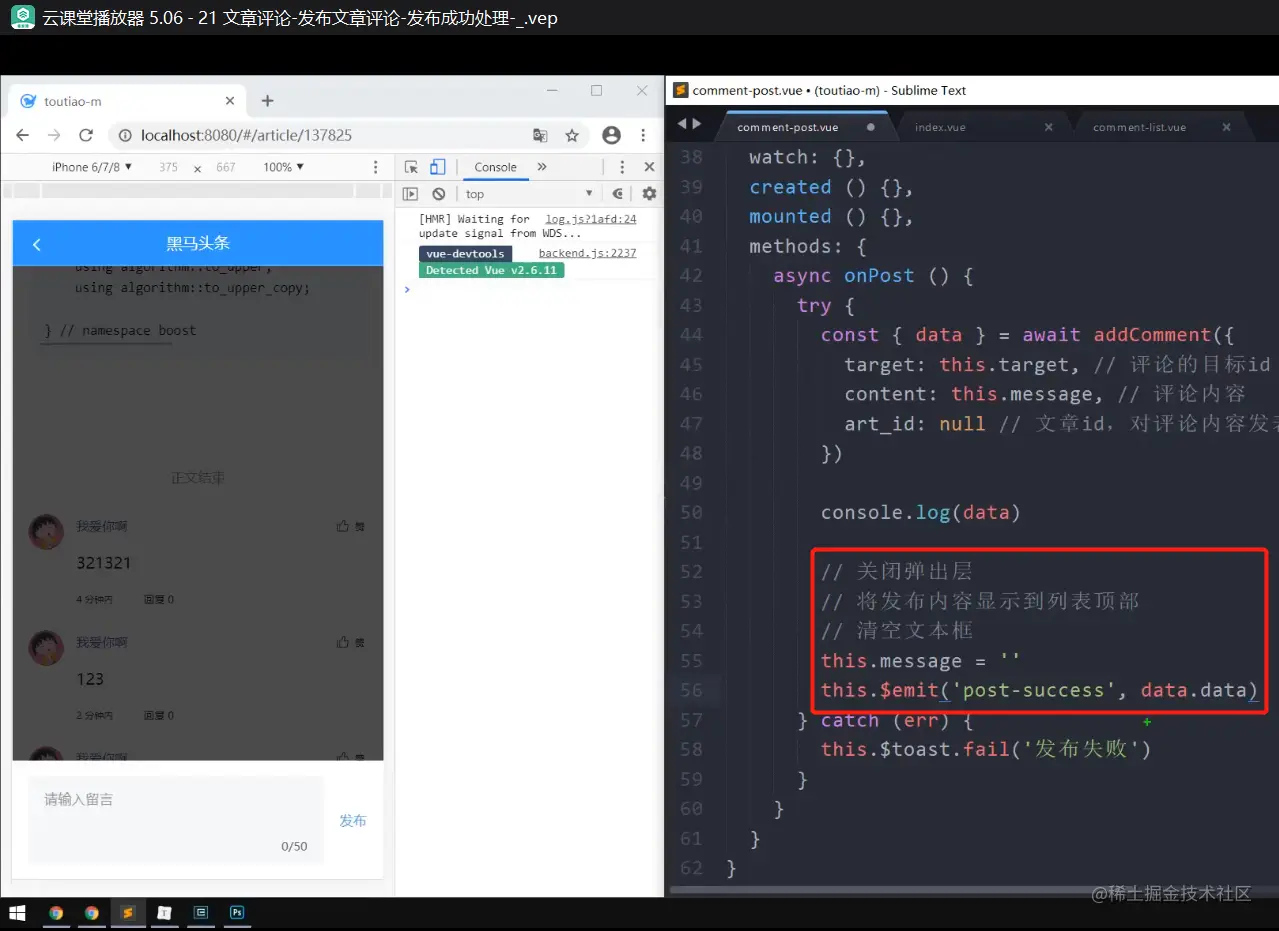Open the Typora icon in the taskbar
The width and height of the screenshot is (1279, 931).
164,913
